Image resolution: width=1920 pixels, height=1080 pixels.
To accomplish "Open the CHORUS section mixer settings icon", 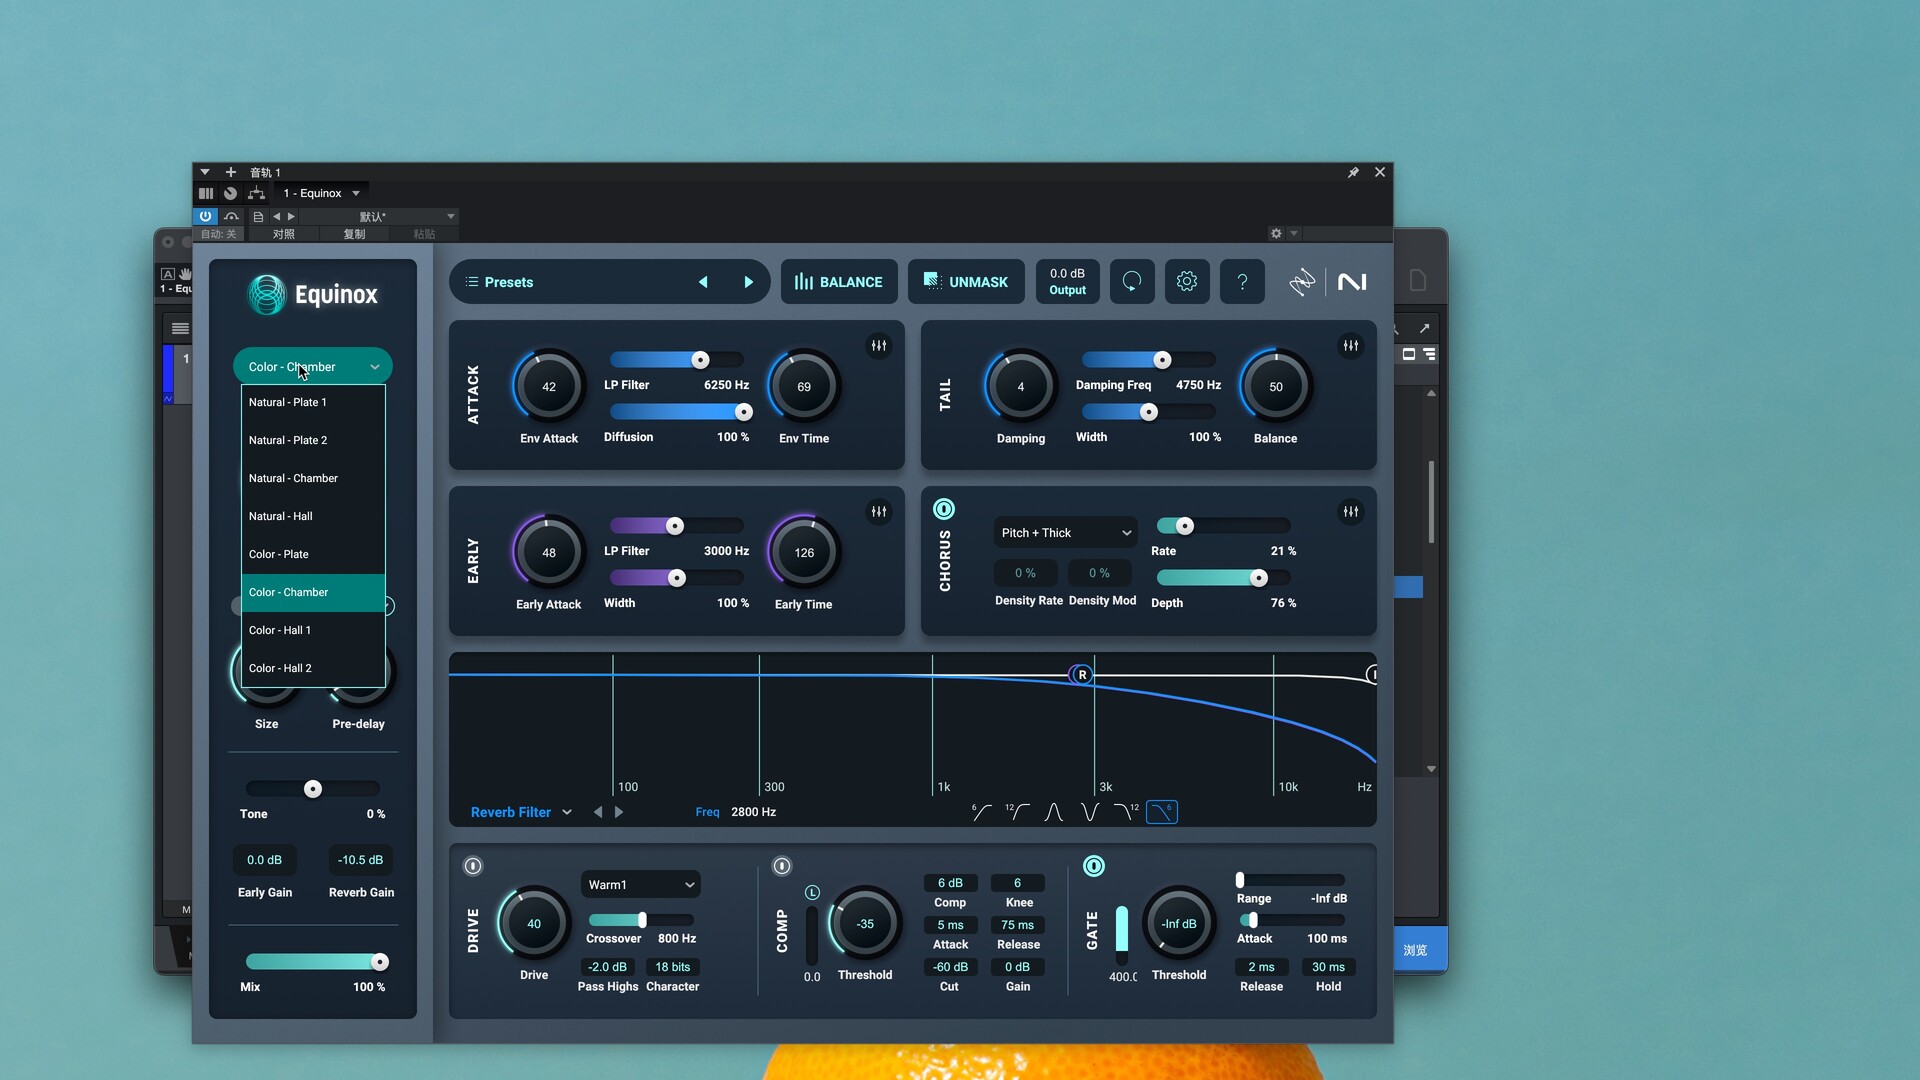I will click(x=1350, y=512).
